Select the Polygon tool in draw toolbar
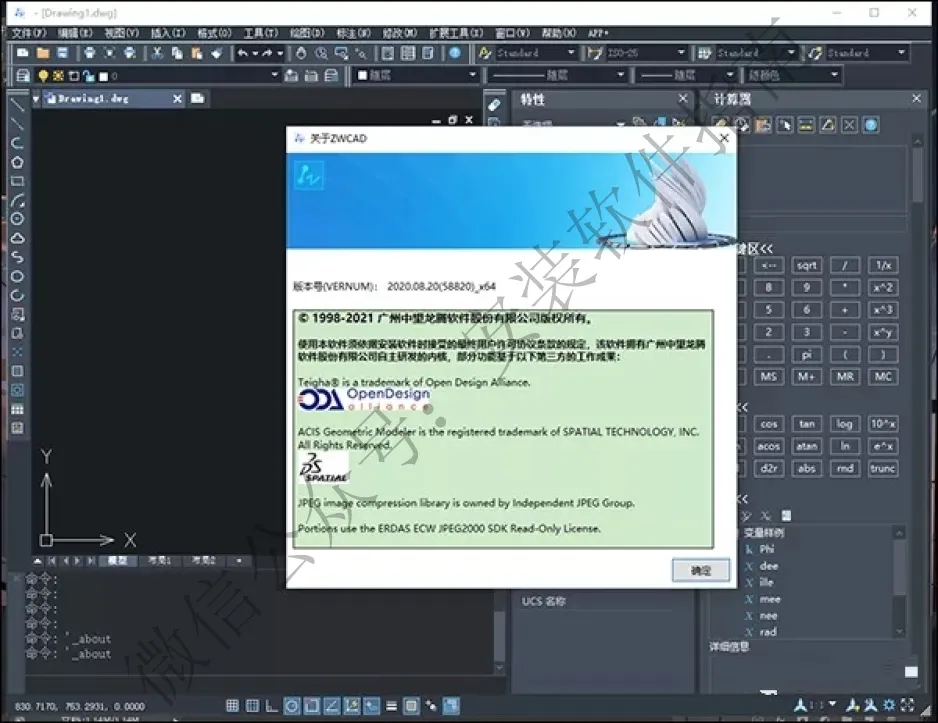The image size is (938, 723). (x=17, y=162)
